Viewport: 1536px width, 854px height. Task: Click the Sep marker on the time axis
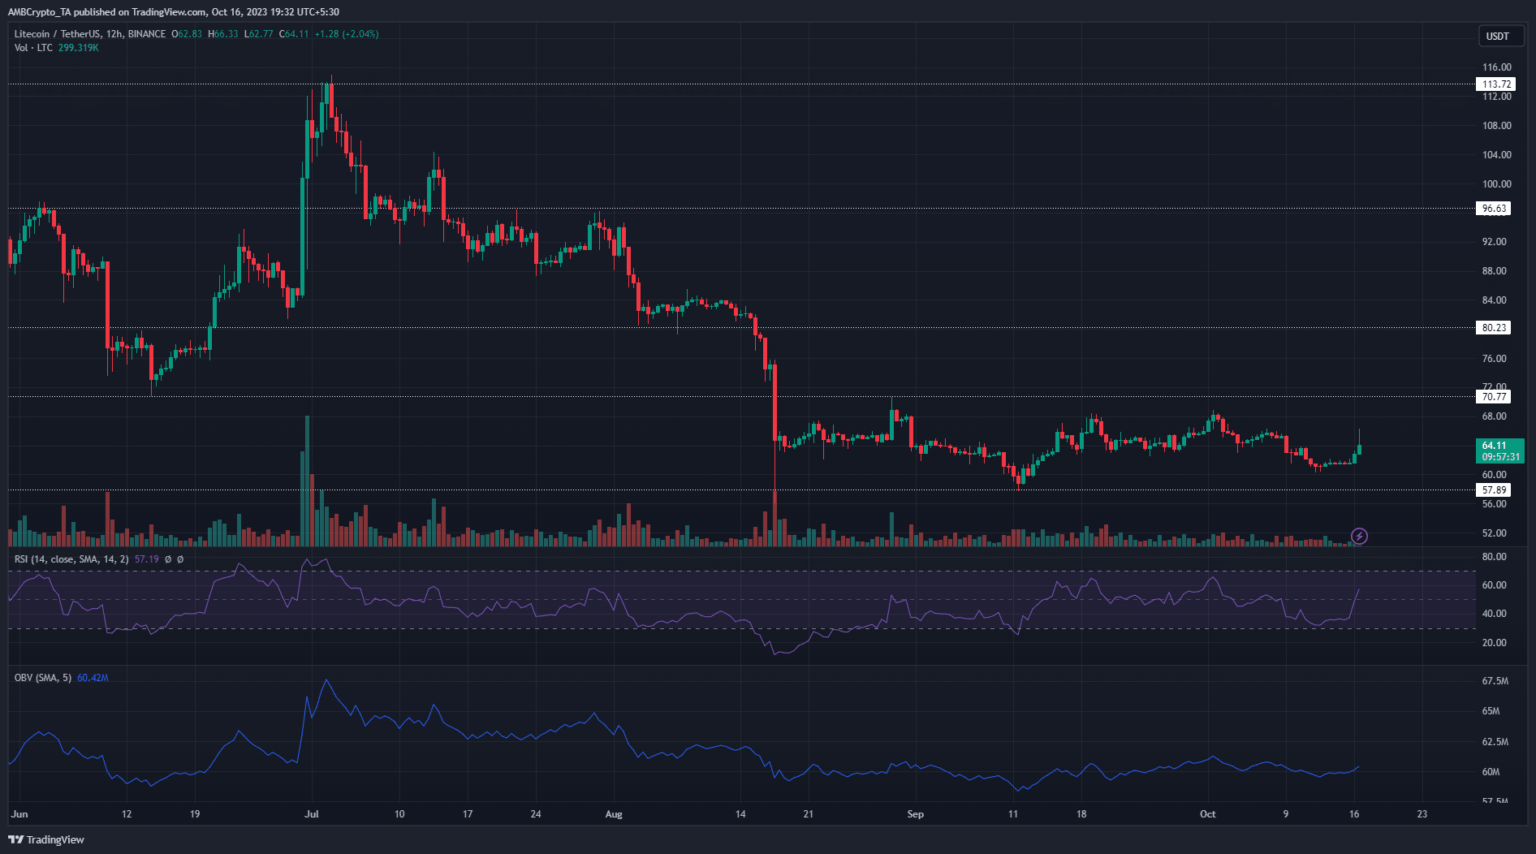pyautogui.click(x=915, y=814)
